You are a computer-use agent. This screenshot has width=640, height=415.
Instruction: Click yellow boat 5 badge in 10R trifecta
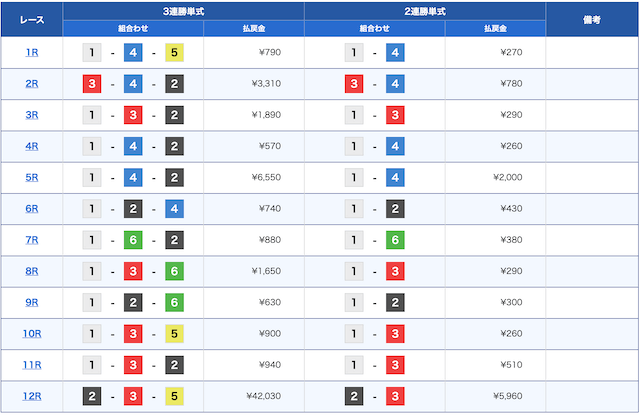[174, 333]
